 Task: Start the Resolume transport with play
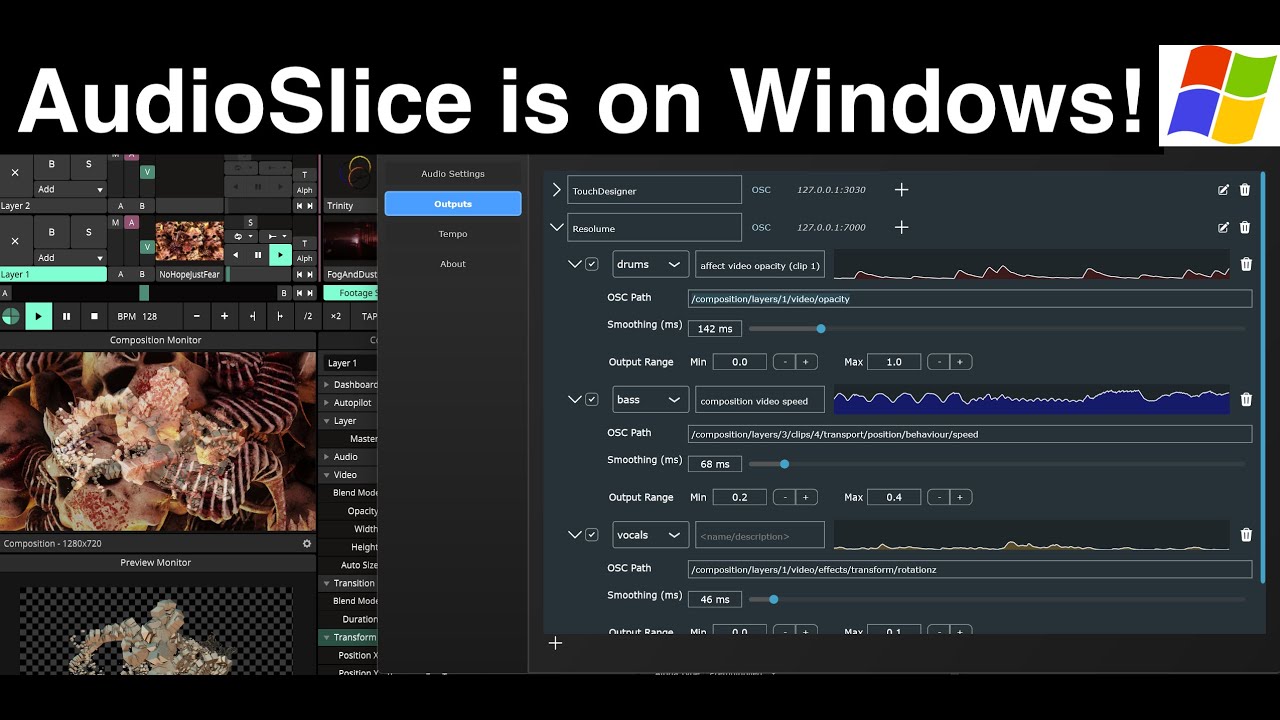(x=38, y=316)
